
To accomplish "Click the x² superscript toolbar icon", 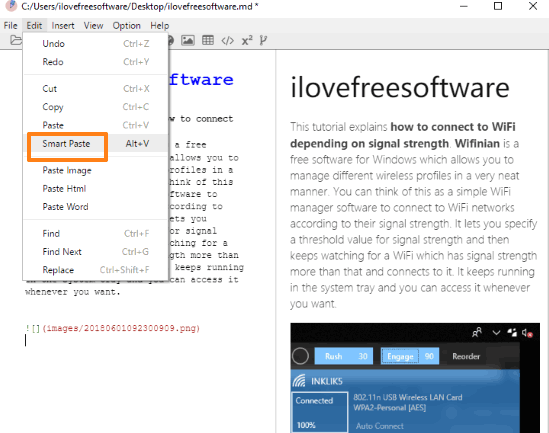I will pyautogui.click(x=247, y=41).
